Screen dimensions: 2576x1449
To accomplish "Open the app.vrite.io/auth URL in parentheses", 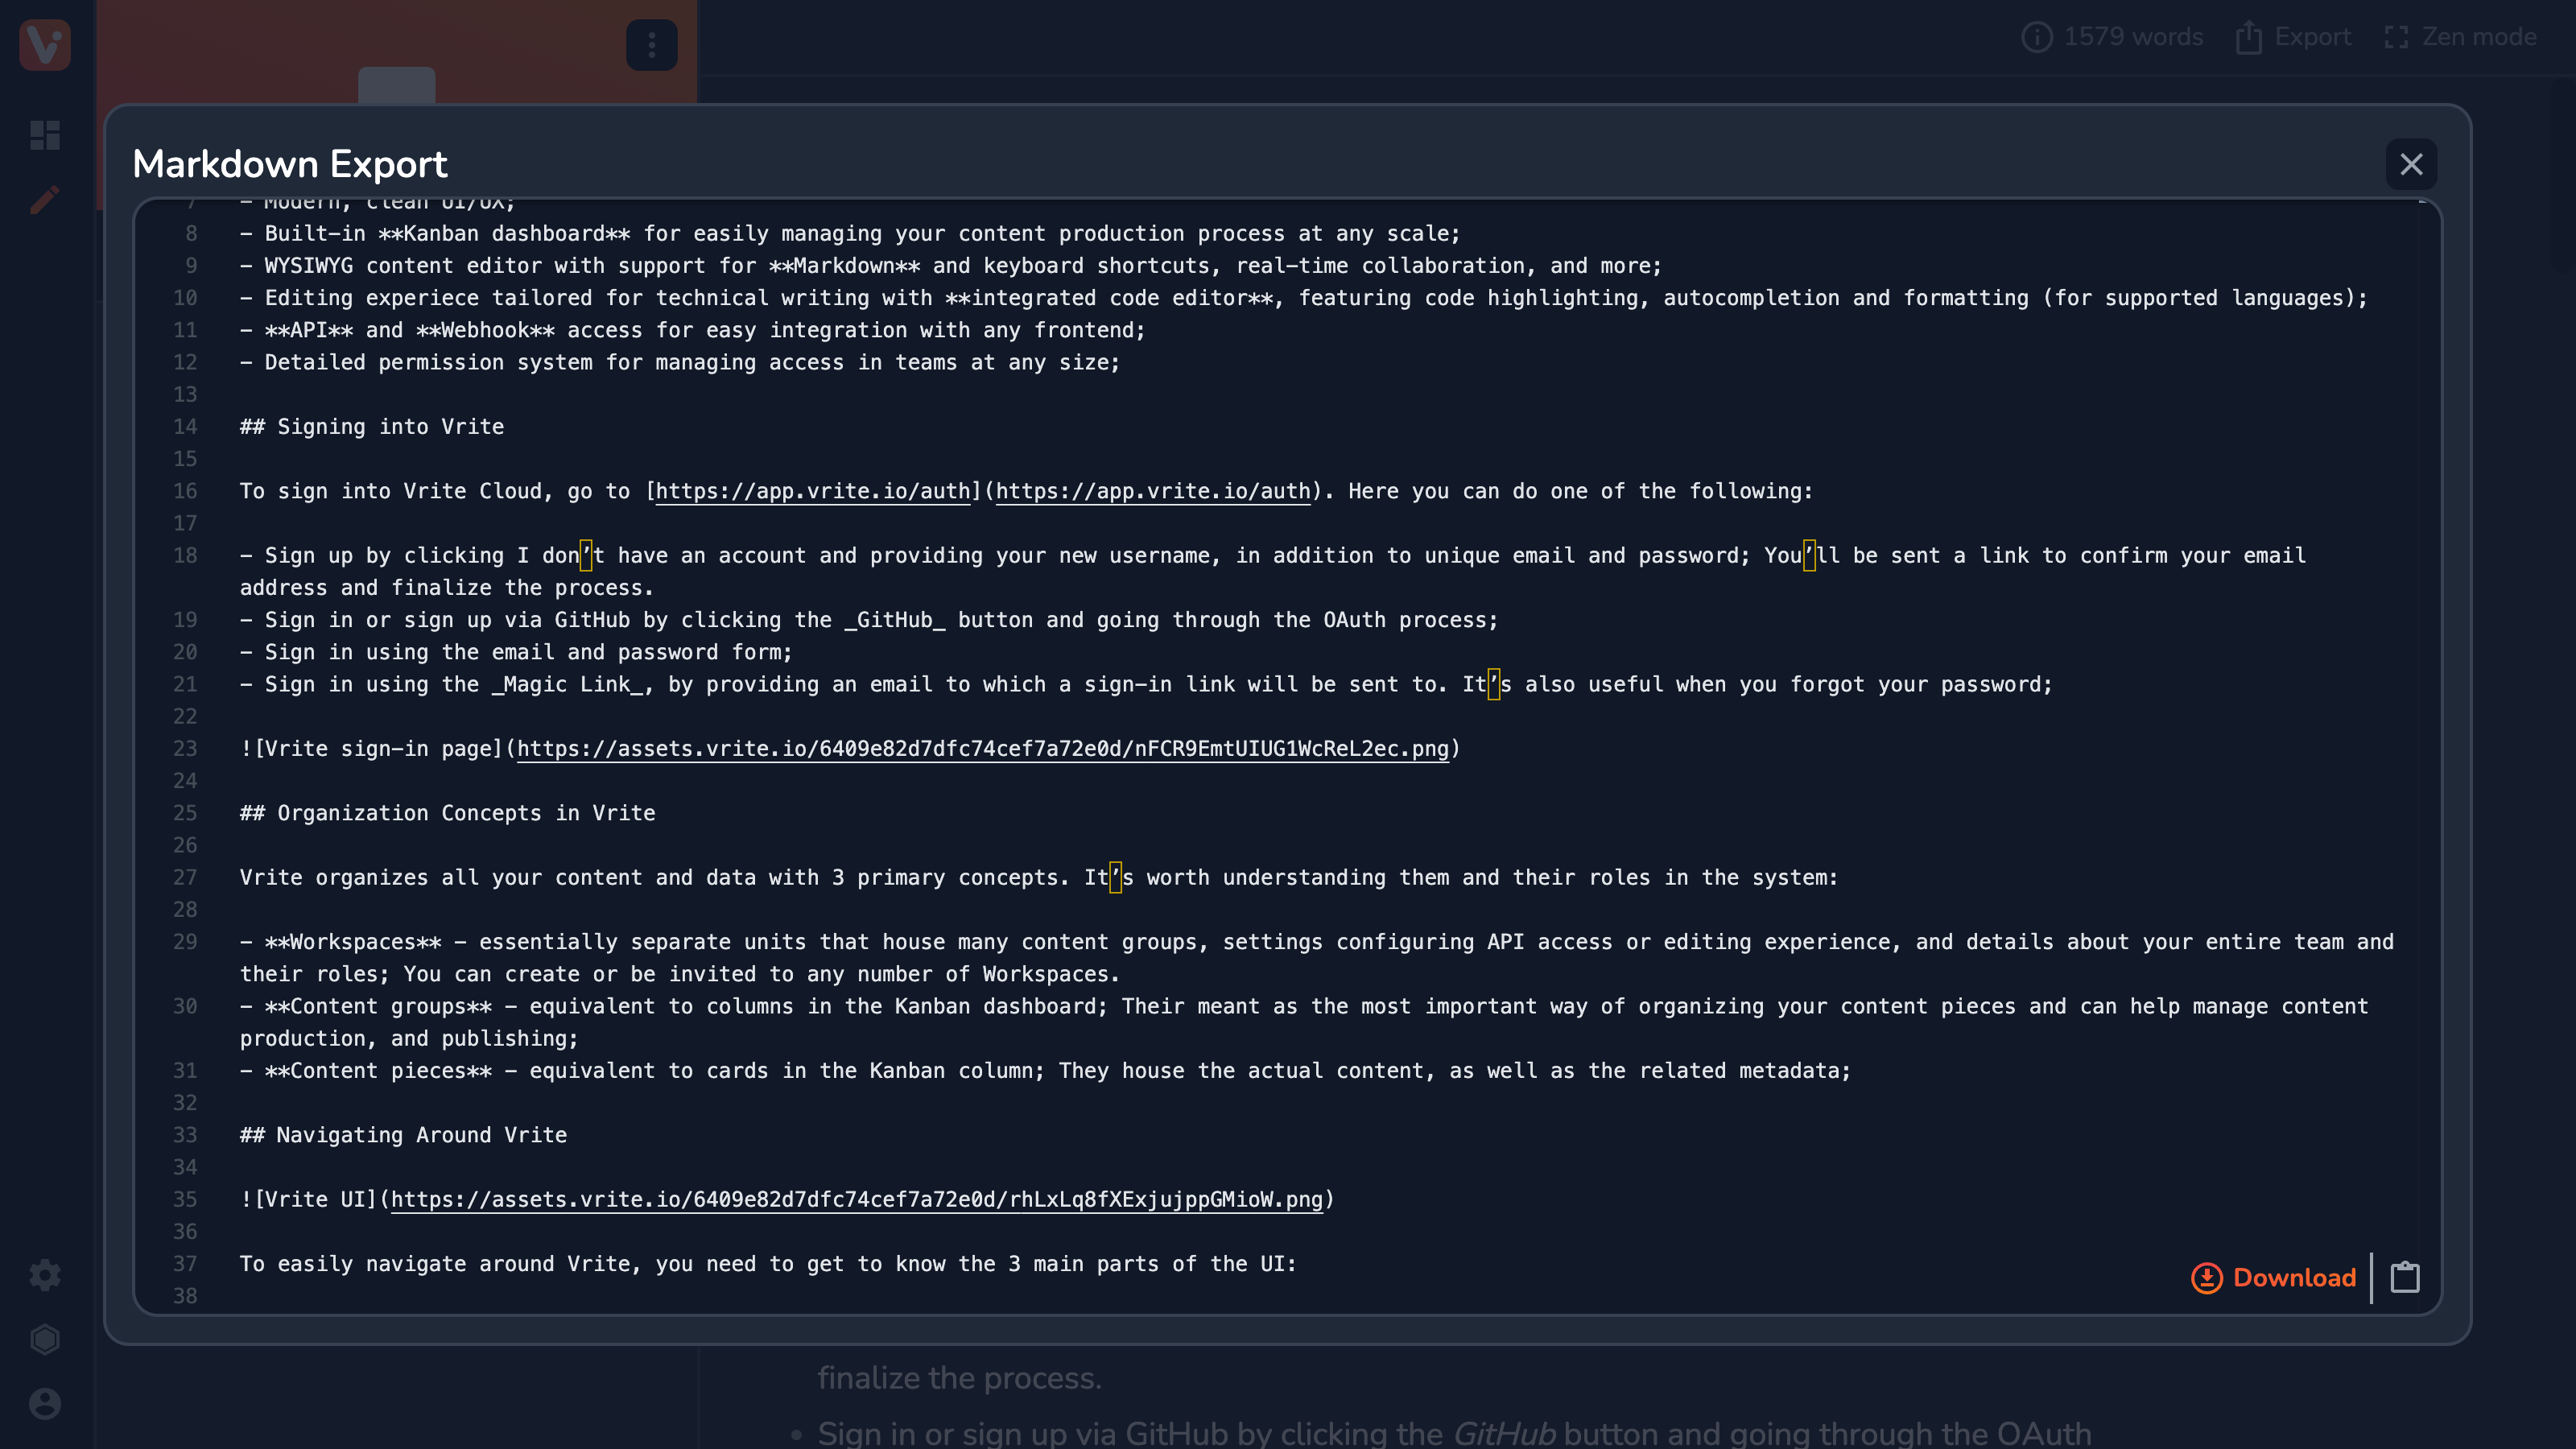I will (x=1153, y=491).
